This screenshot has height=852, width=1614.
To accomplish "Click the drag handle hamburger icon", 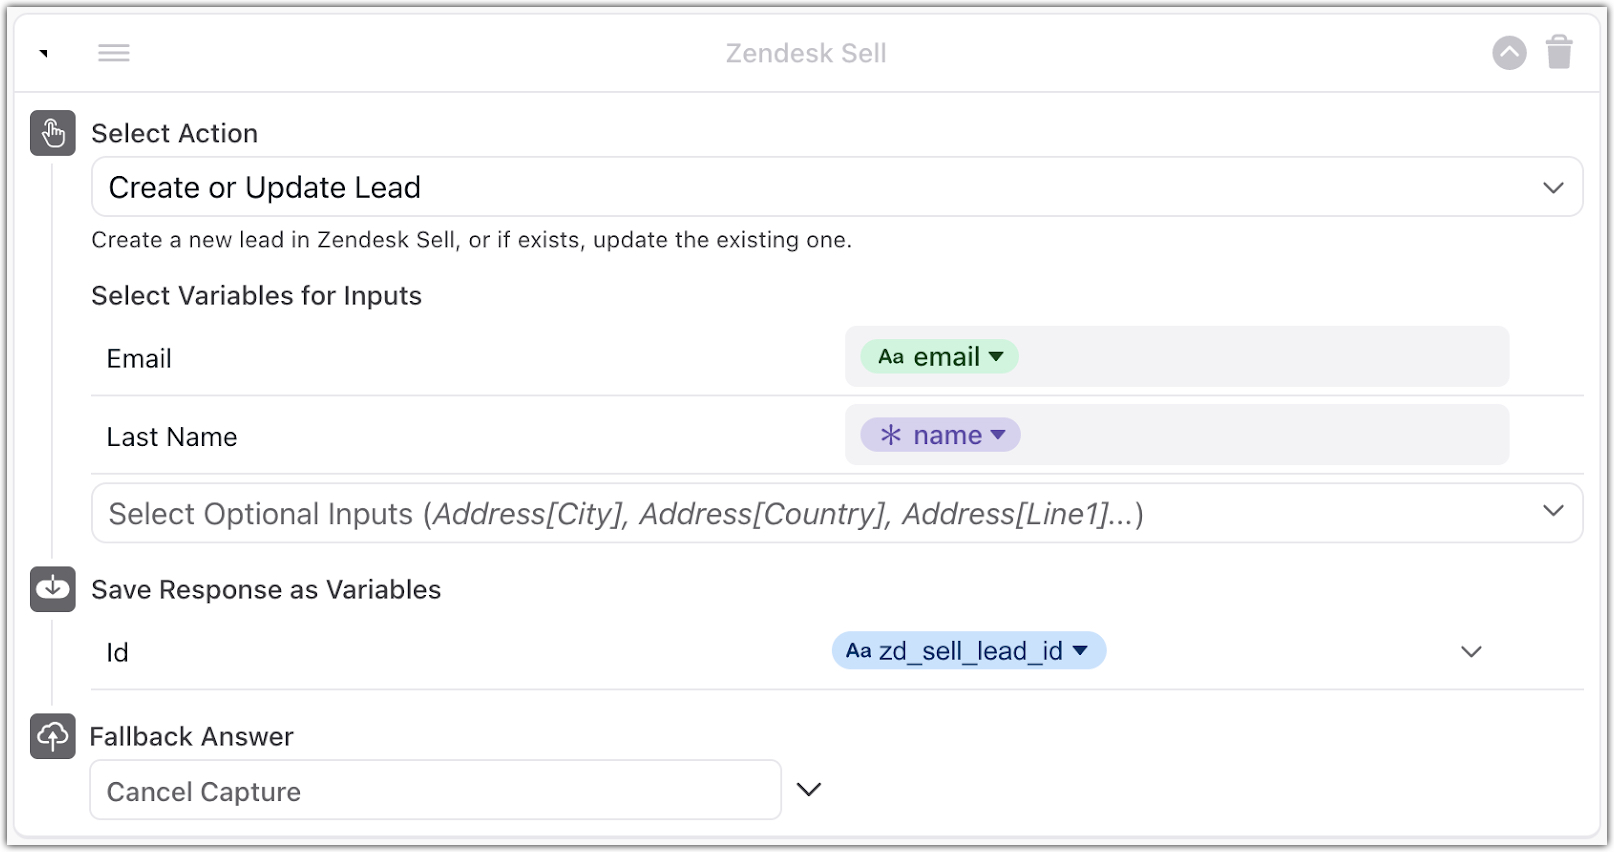I will pyautogui.click(x=114, y=53).
